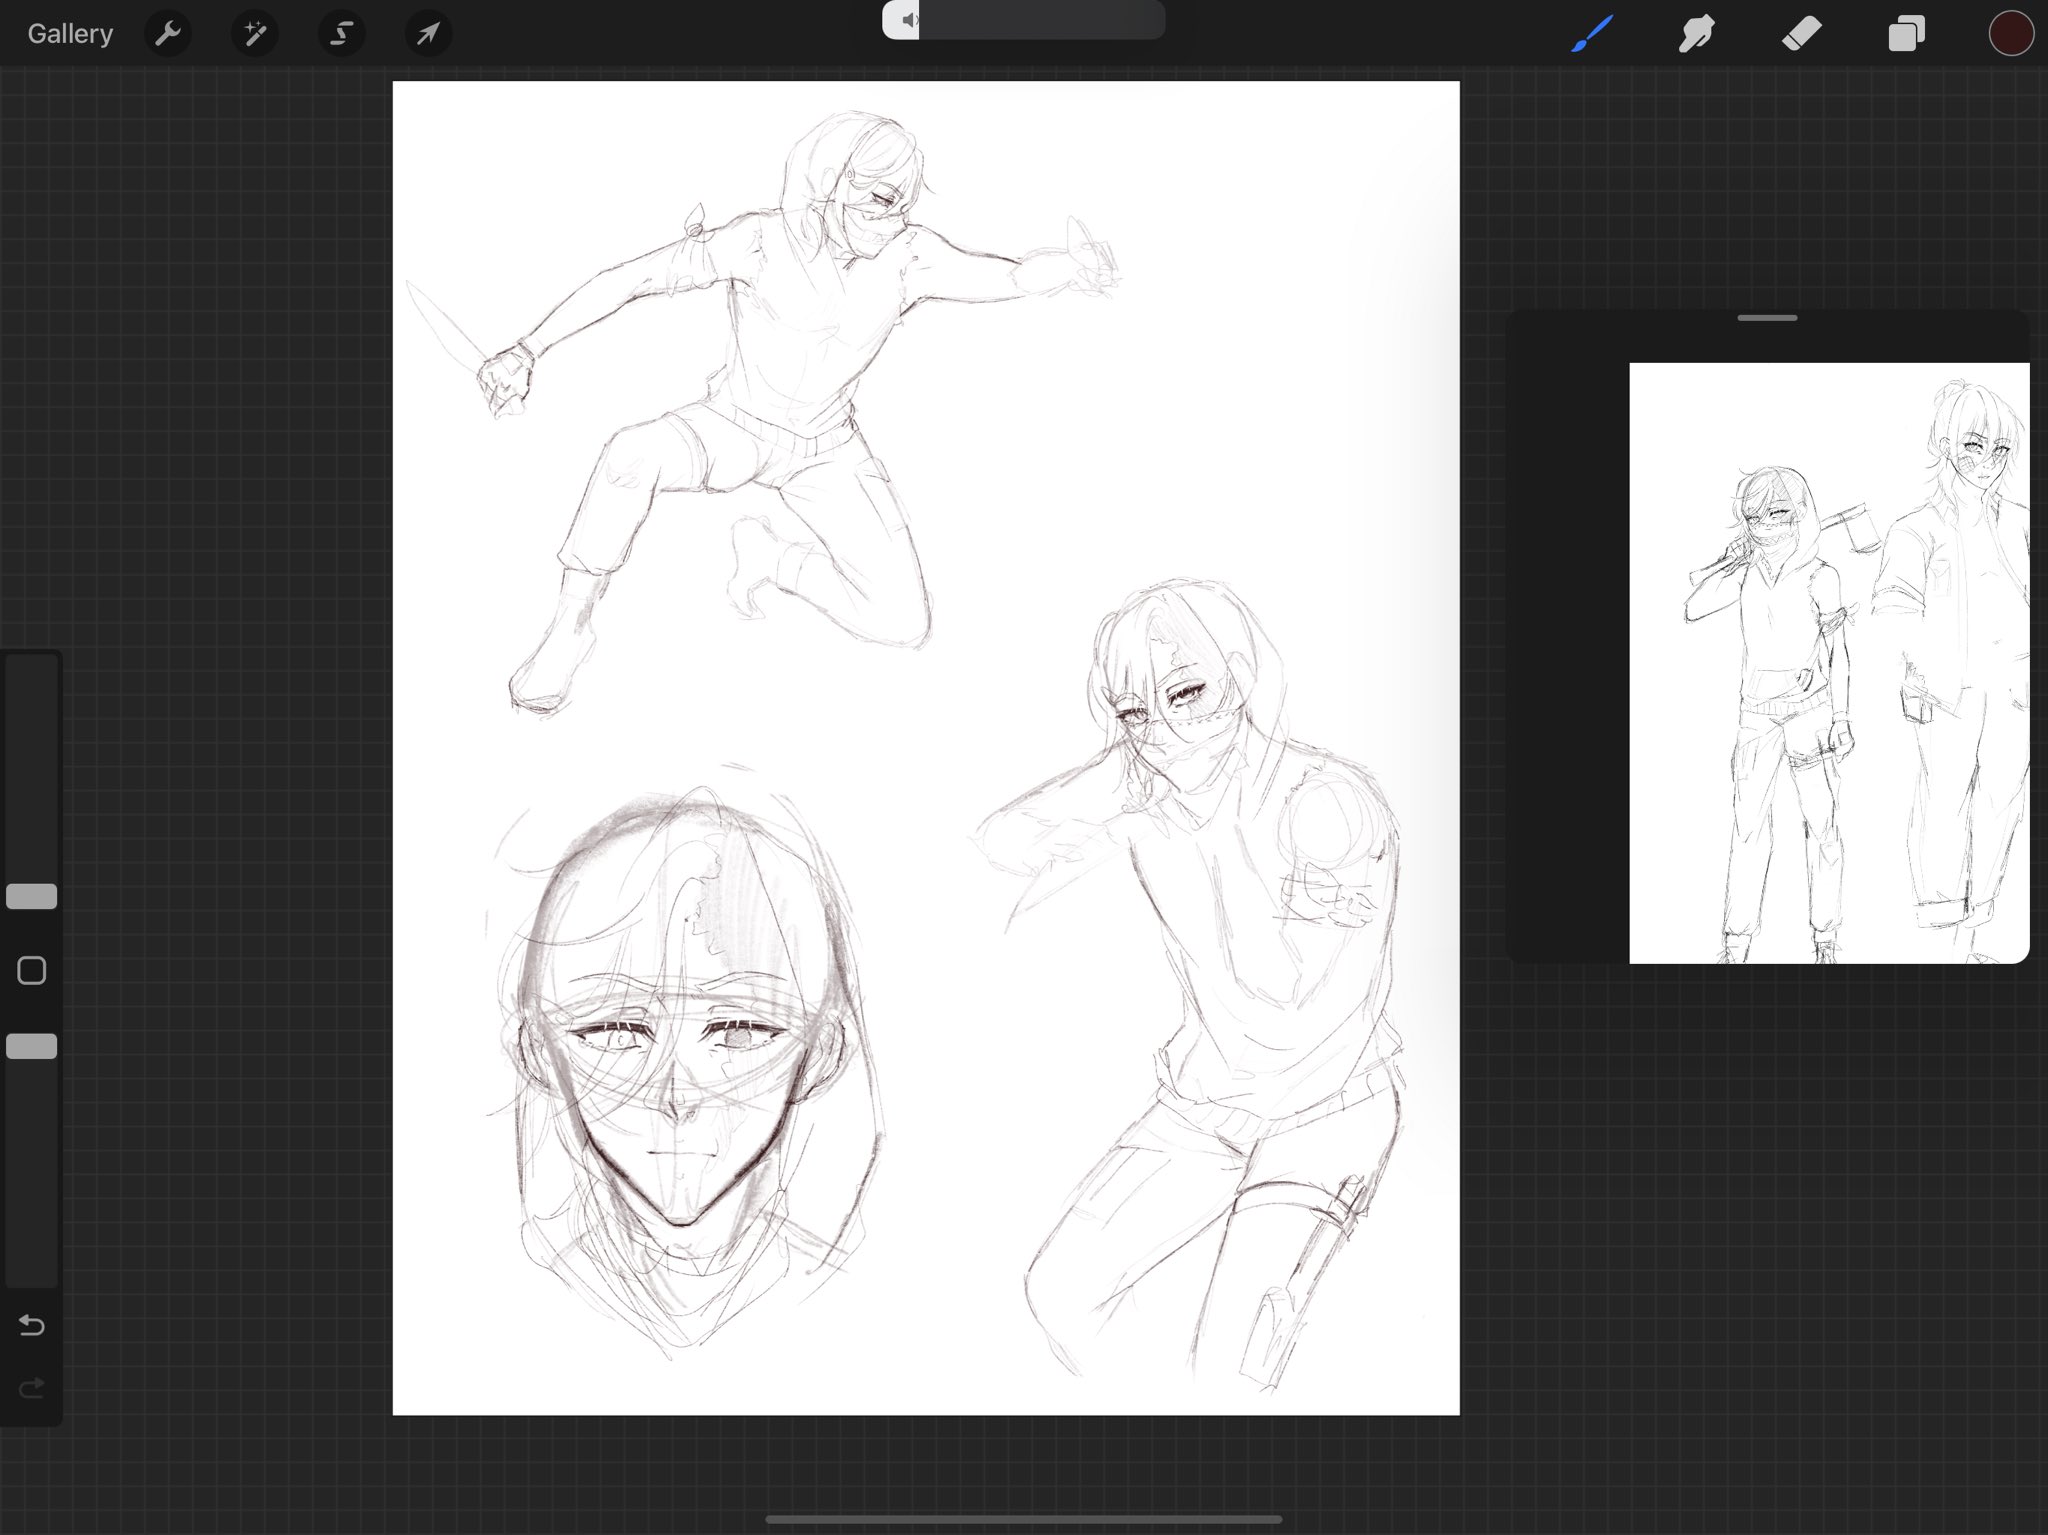The width and height of the screenshot is (2048, 1535).
Task: Tap the iPad home indicator bar
Action: (x=1023, y=1519)
